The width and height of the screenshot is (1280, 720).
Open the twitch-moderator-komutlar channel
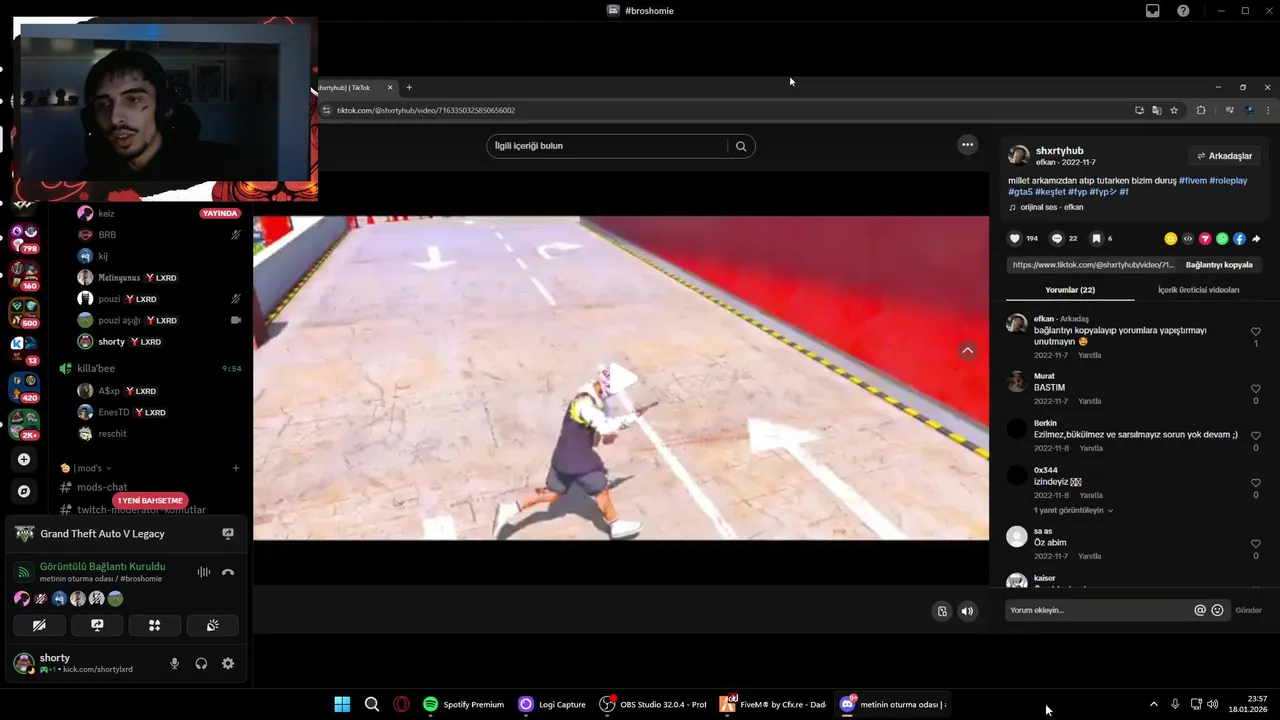pos(141,510)
